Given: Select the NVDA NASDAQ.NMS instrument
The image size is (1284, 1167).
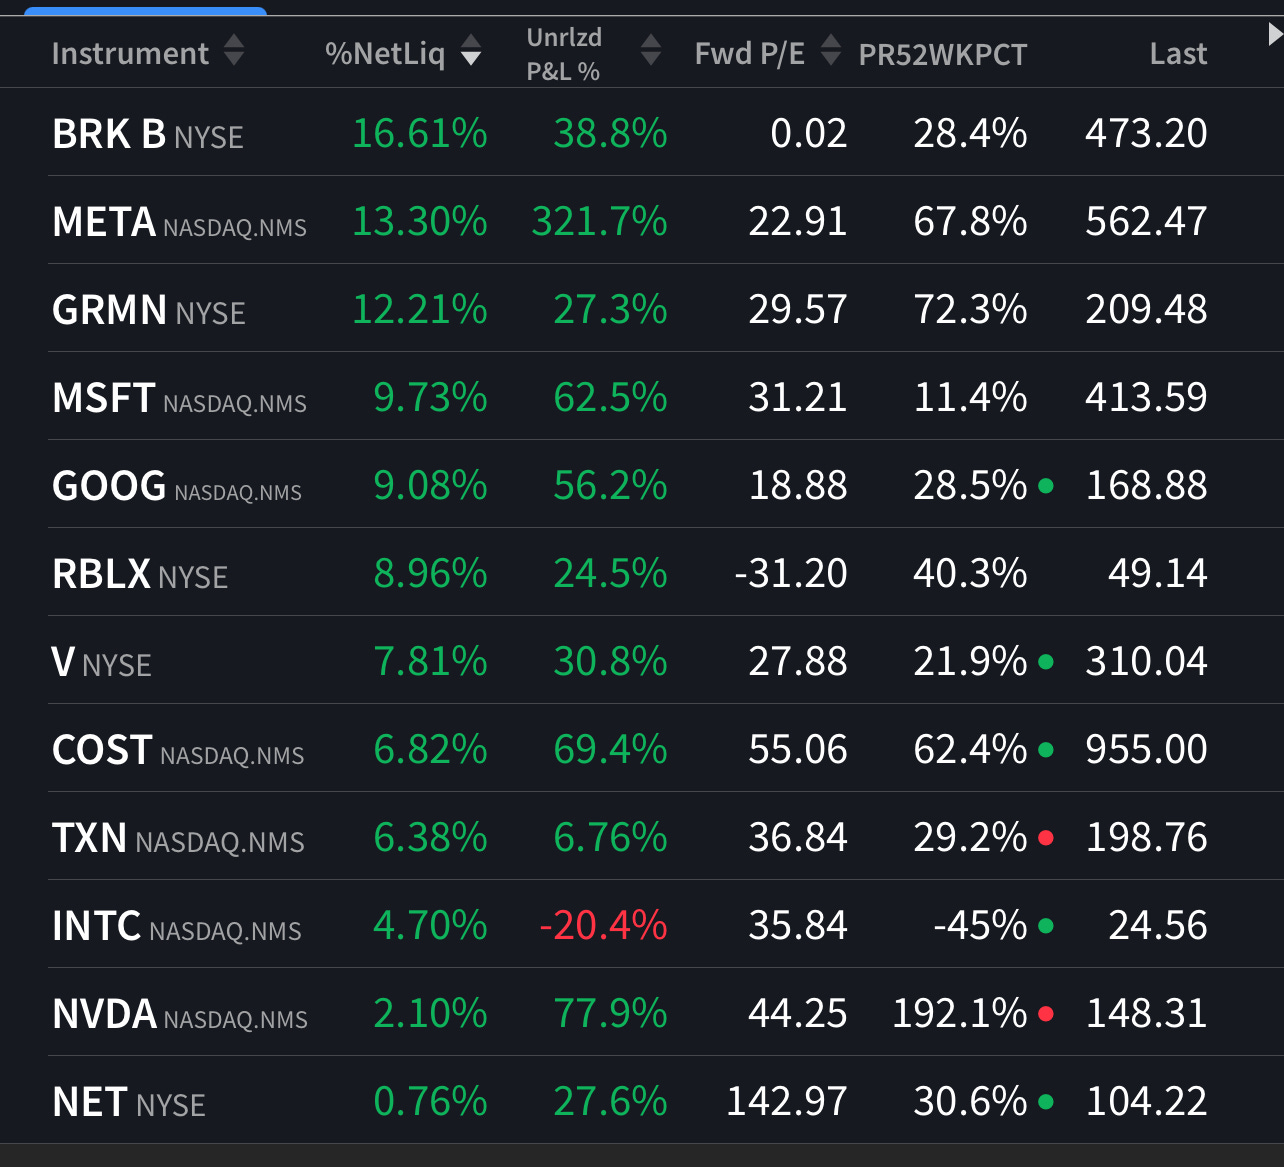Looking at the screenshot, I should click(x=180, y=1014).
